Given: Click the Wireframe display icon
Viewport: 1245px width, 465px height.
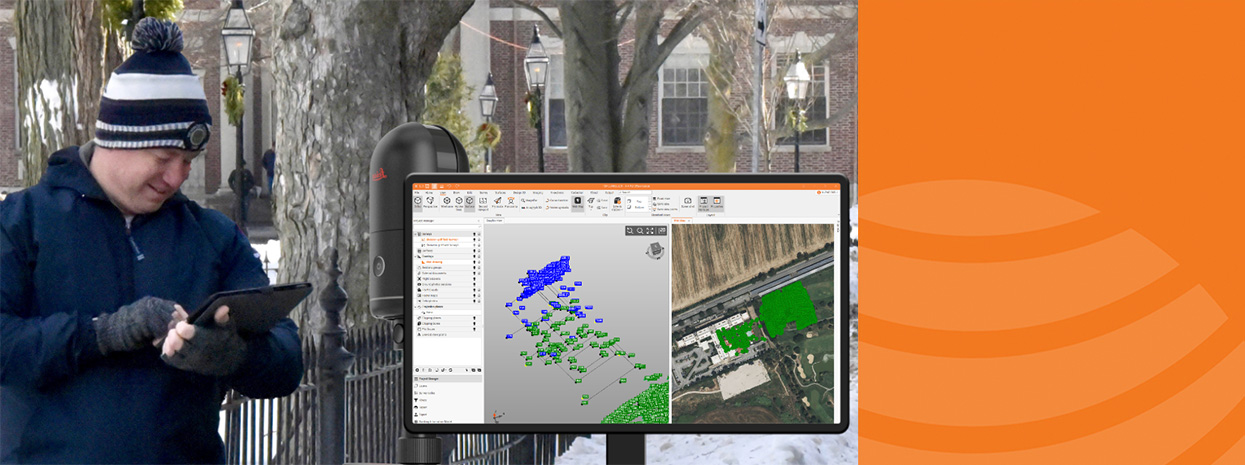Looking at the screenshot, I should tap(447, 203).
